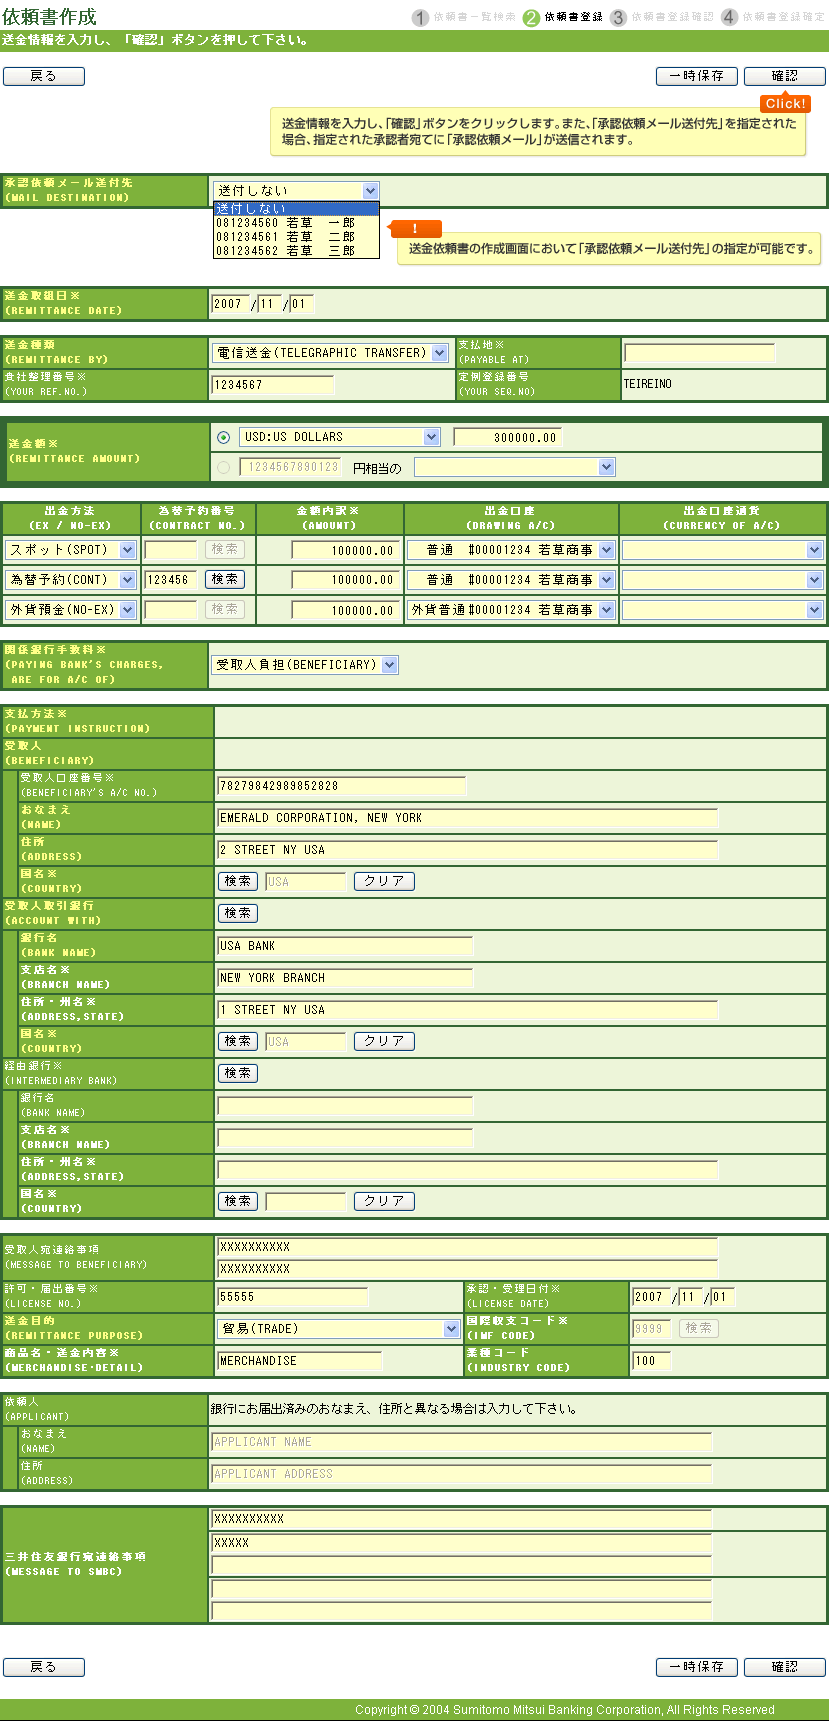Open the empty dropdown after 円相当の

[x=514, y=467]
